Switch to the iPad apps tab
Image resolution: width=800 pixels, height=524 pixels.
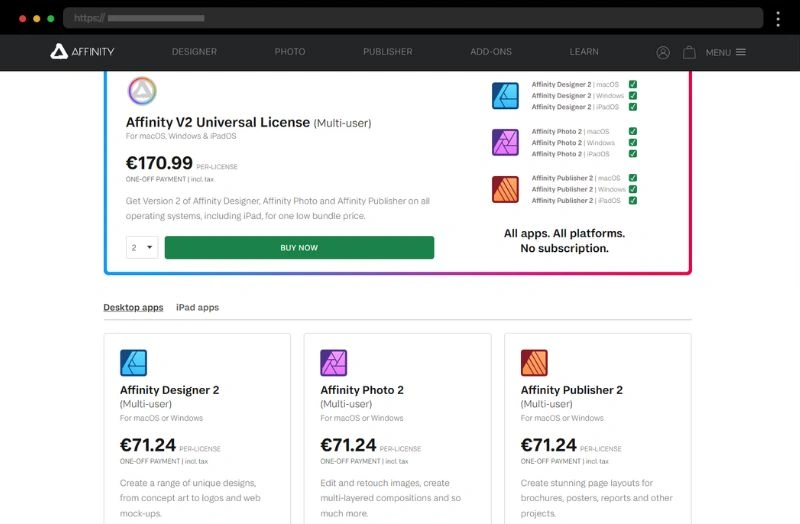[197, 307]
